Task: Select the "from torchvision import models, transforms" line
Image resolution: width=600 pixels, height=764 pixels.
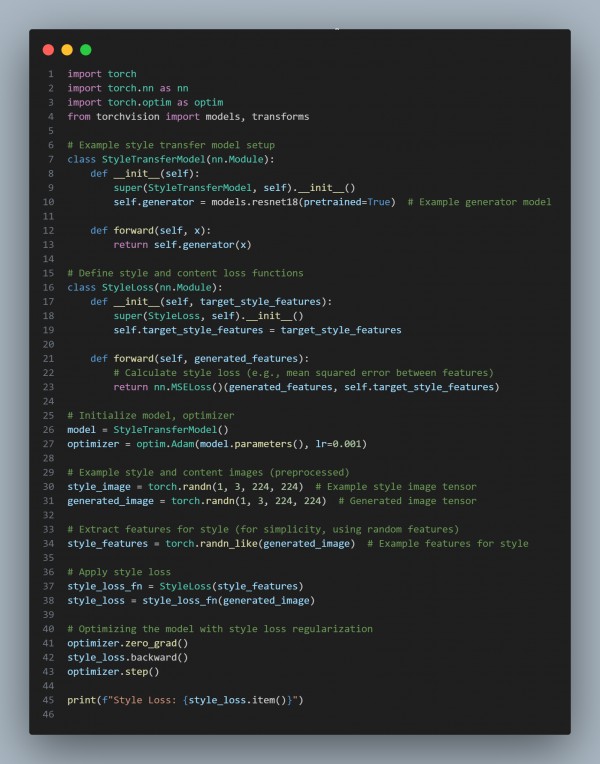Action: (188, 116)
